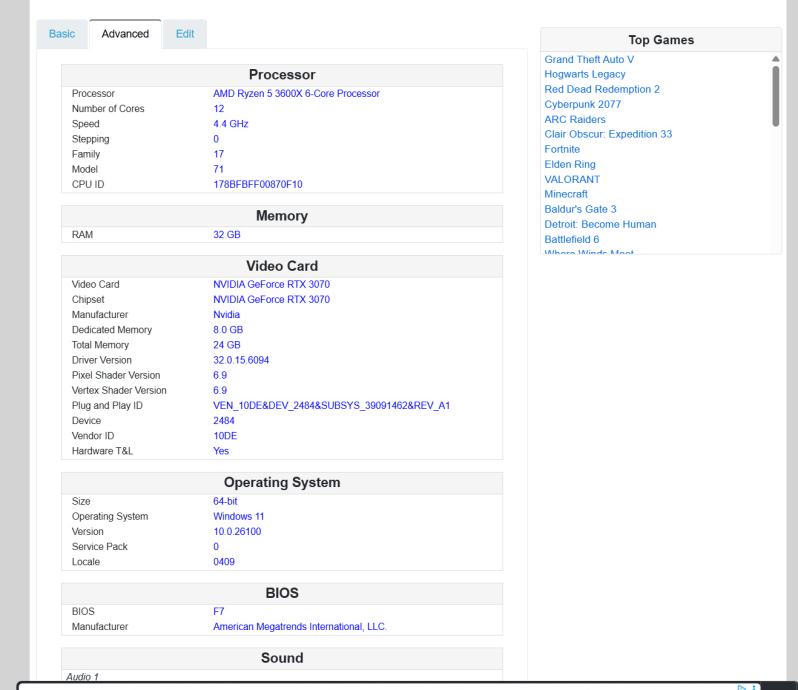Click the Family value 17
The width and height of the screenshot is (798, 690).
218,154
